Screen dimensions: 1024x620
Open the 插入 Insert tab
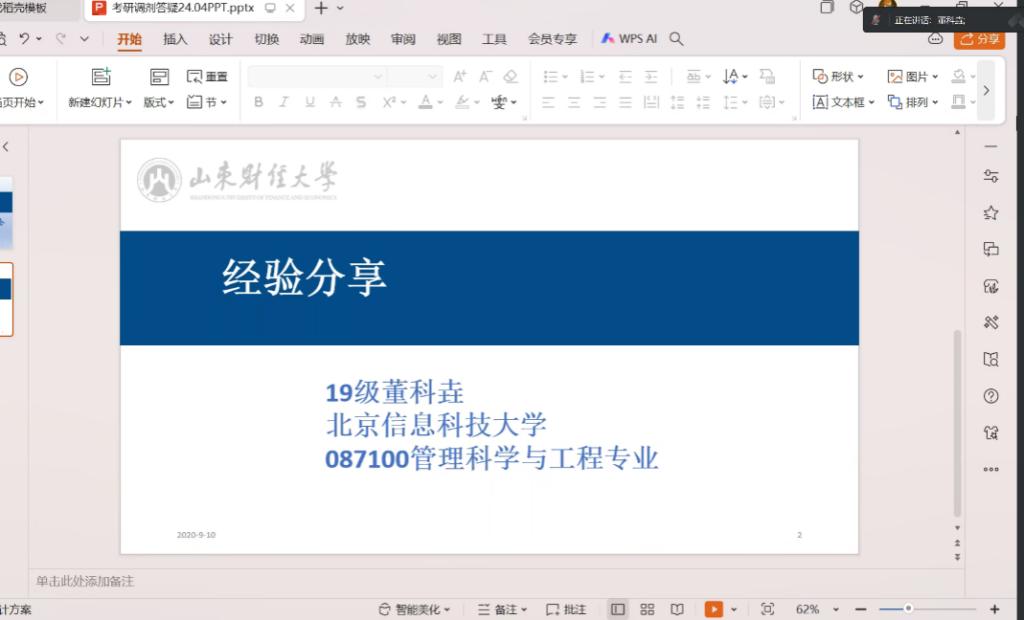[175, 39]
